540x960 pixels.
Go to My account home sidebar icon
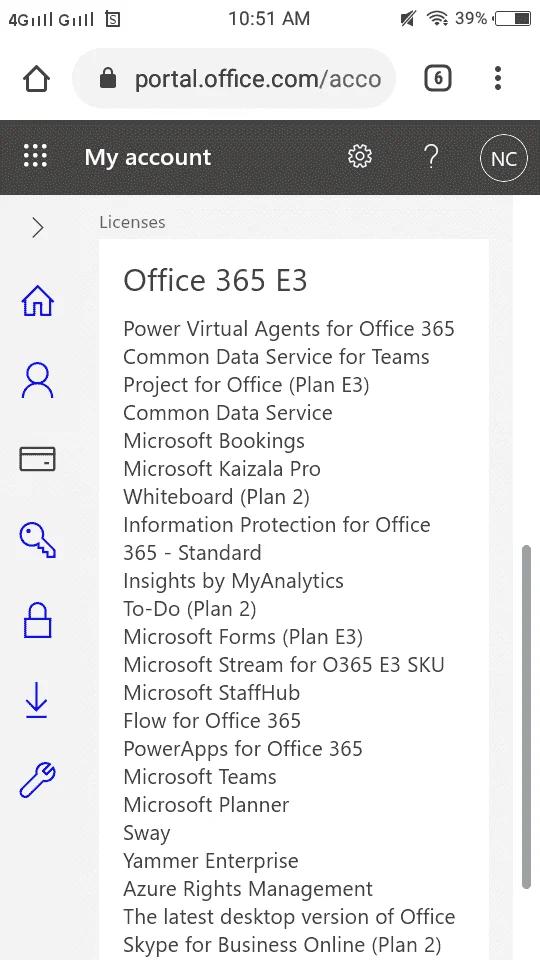click(x=37, y=302)
